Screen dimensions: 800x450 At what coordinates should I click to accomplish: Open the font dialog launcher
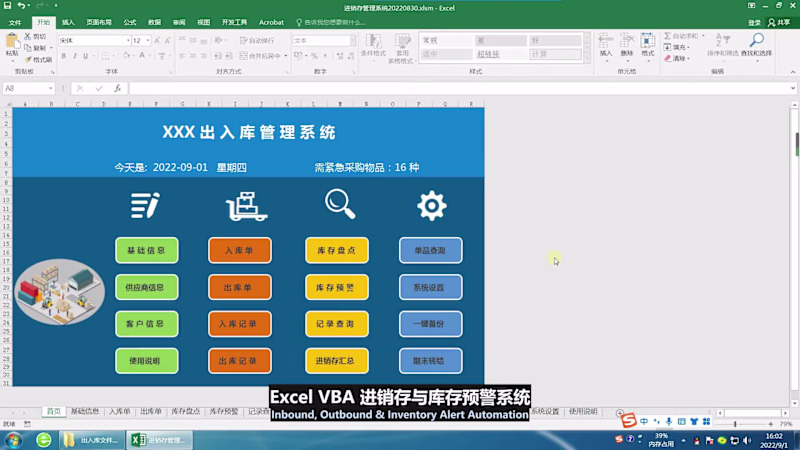tap(170, 72)
